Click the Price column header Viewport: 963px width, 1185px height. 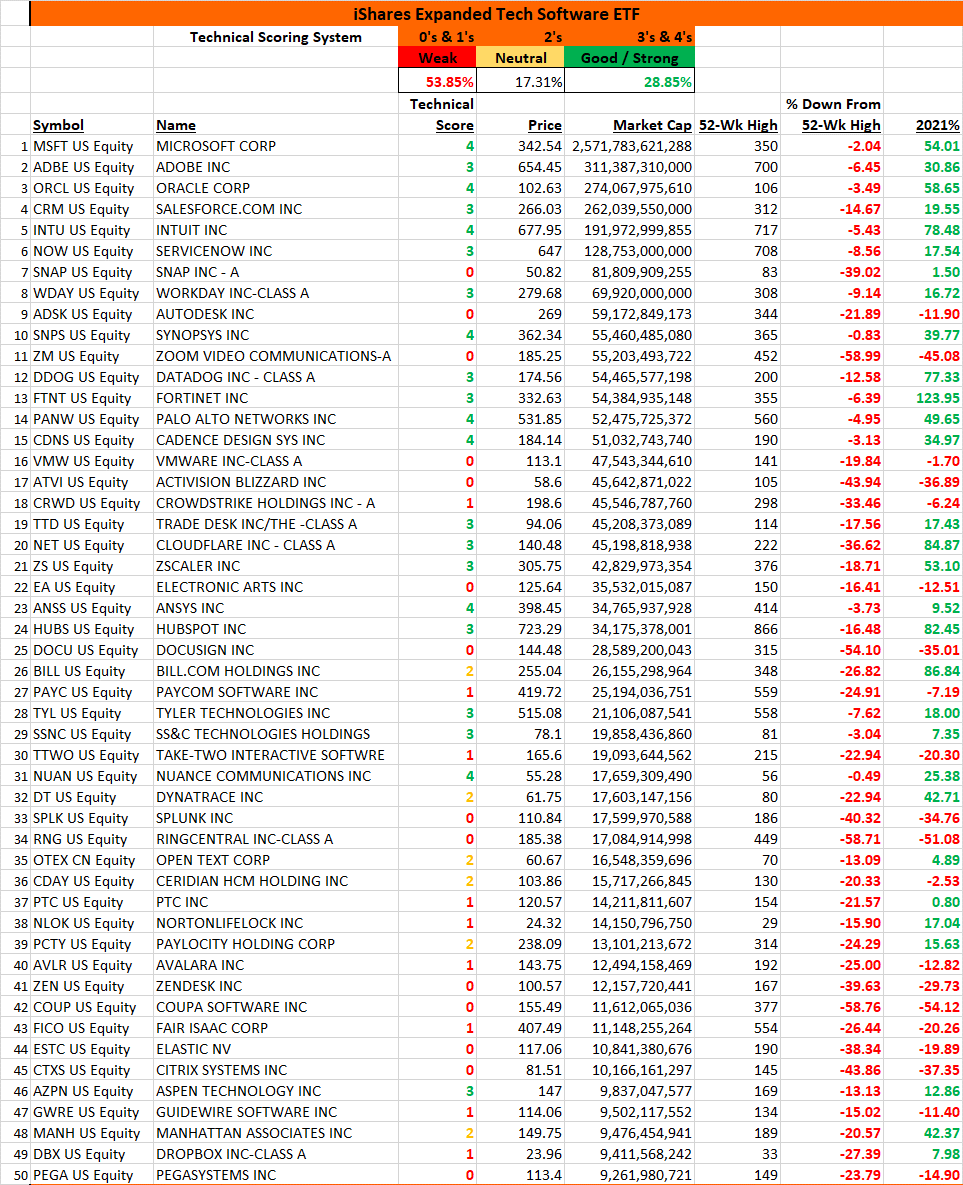point(544,125)
